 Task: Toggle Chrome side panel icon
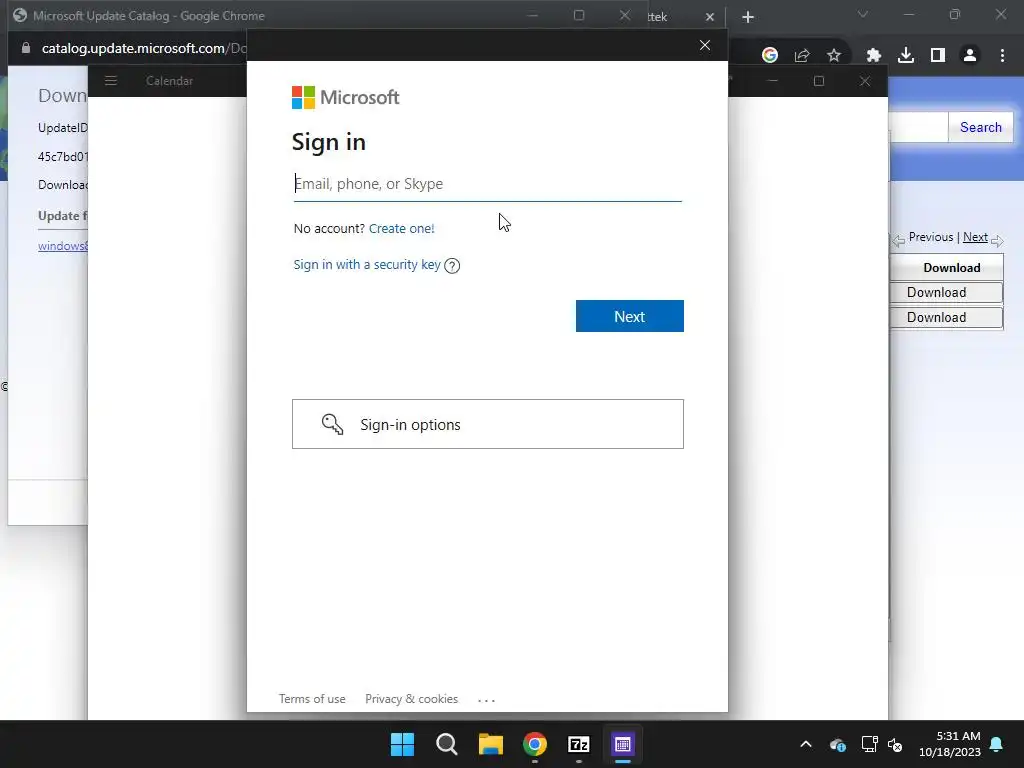(937, 56)
